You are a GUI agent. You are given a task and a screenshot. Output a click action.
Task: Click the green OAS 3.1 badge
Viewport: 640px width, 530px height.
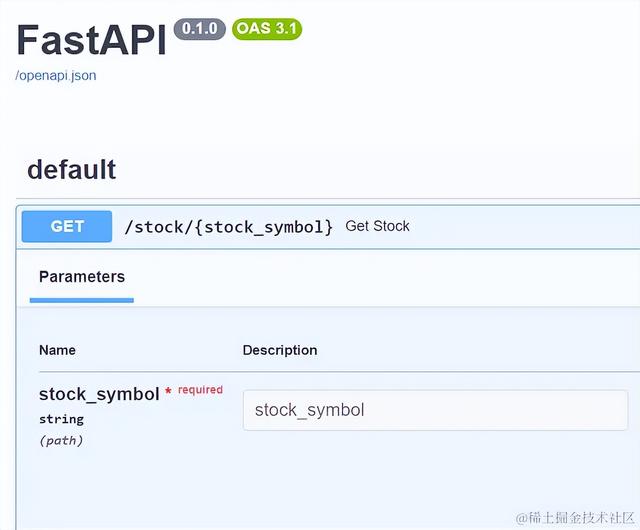click(267, 29)
